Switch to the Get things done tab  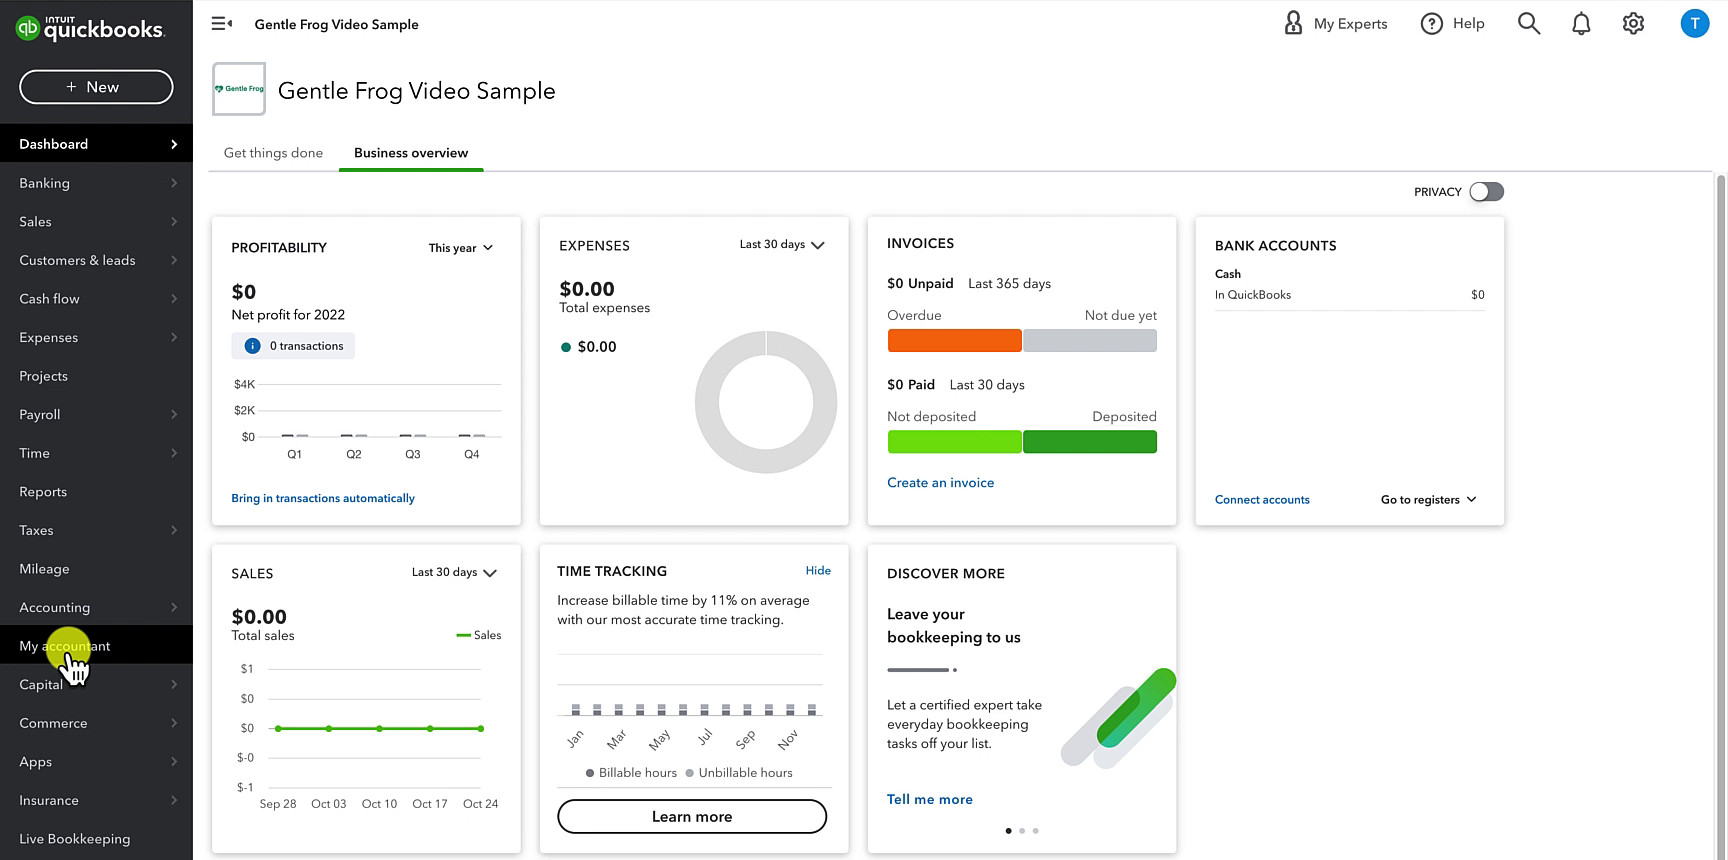click(273, 153)
